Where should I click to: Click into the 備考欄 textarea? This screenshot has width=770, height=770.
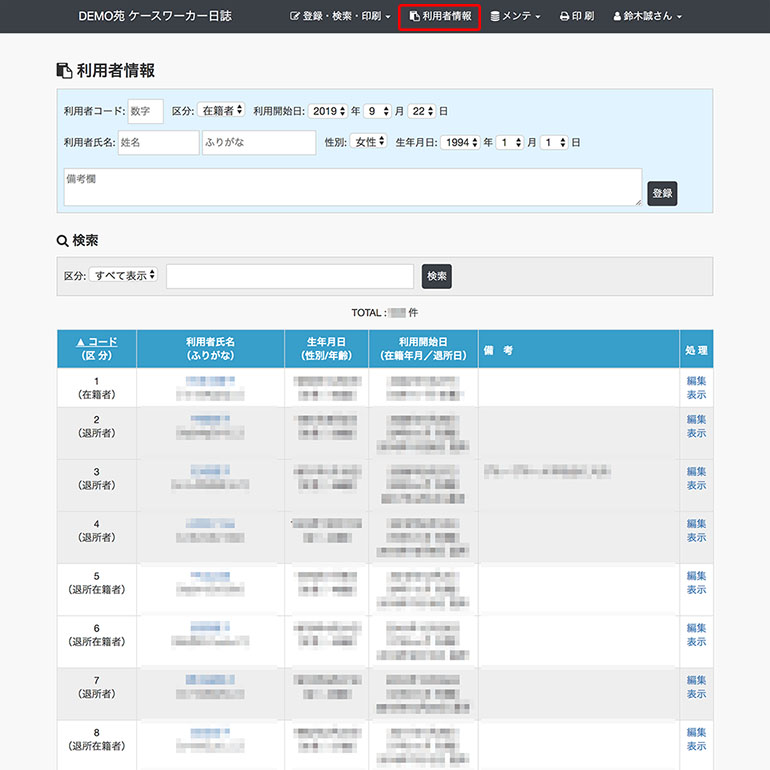click(353, 187)
